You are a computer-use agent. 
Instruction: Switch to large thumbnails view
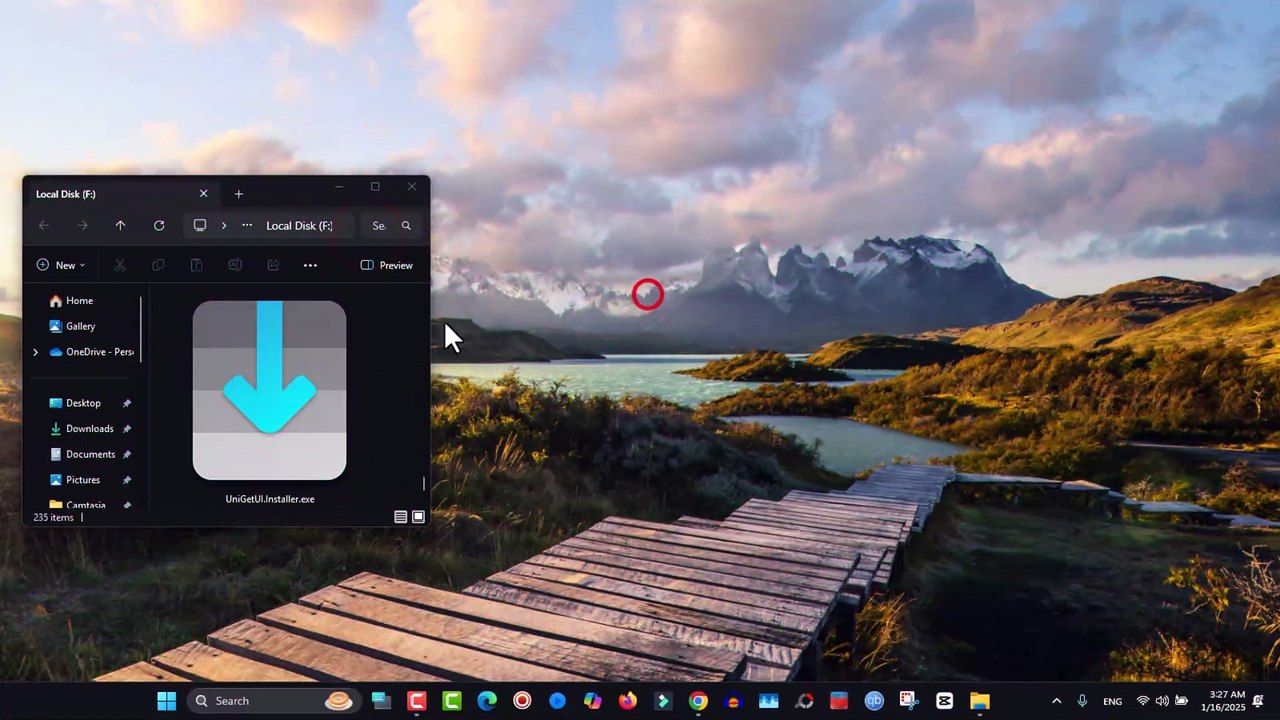pyautogui.click(x=418, y=517)
